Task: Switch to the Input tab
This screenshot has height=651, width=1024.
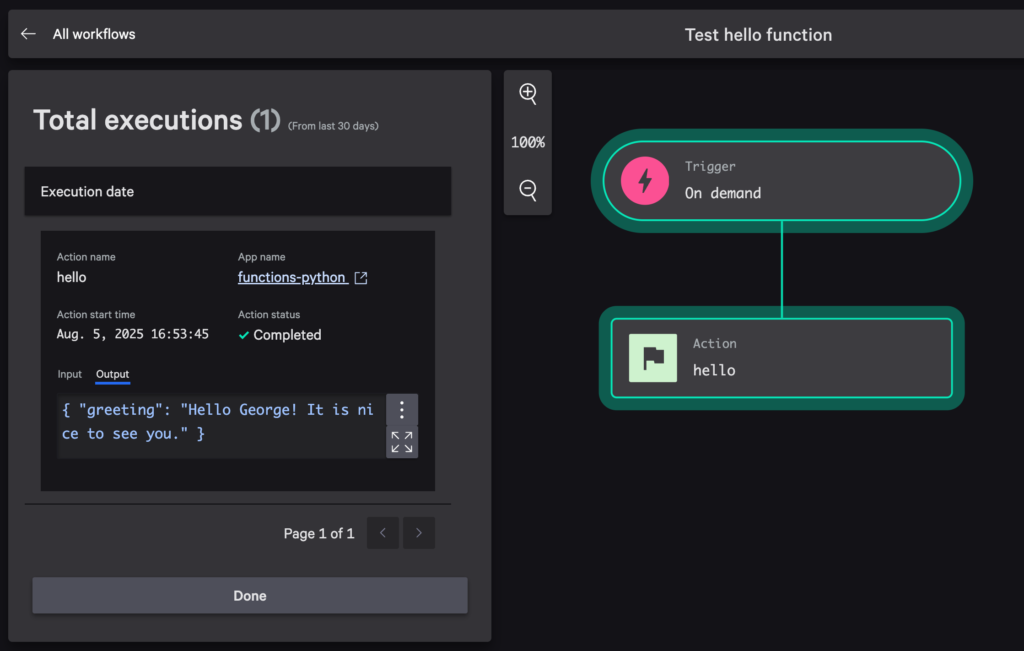Action: 69,374
